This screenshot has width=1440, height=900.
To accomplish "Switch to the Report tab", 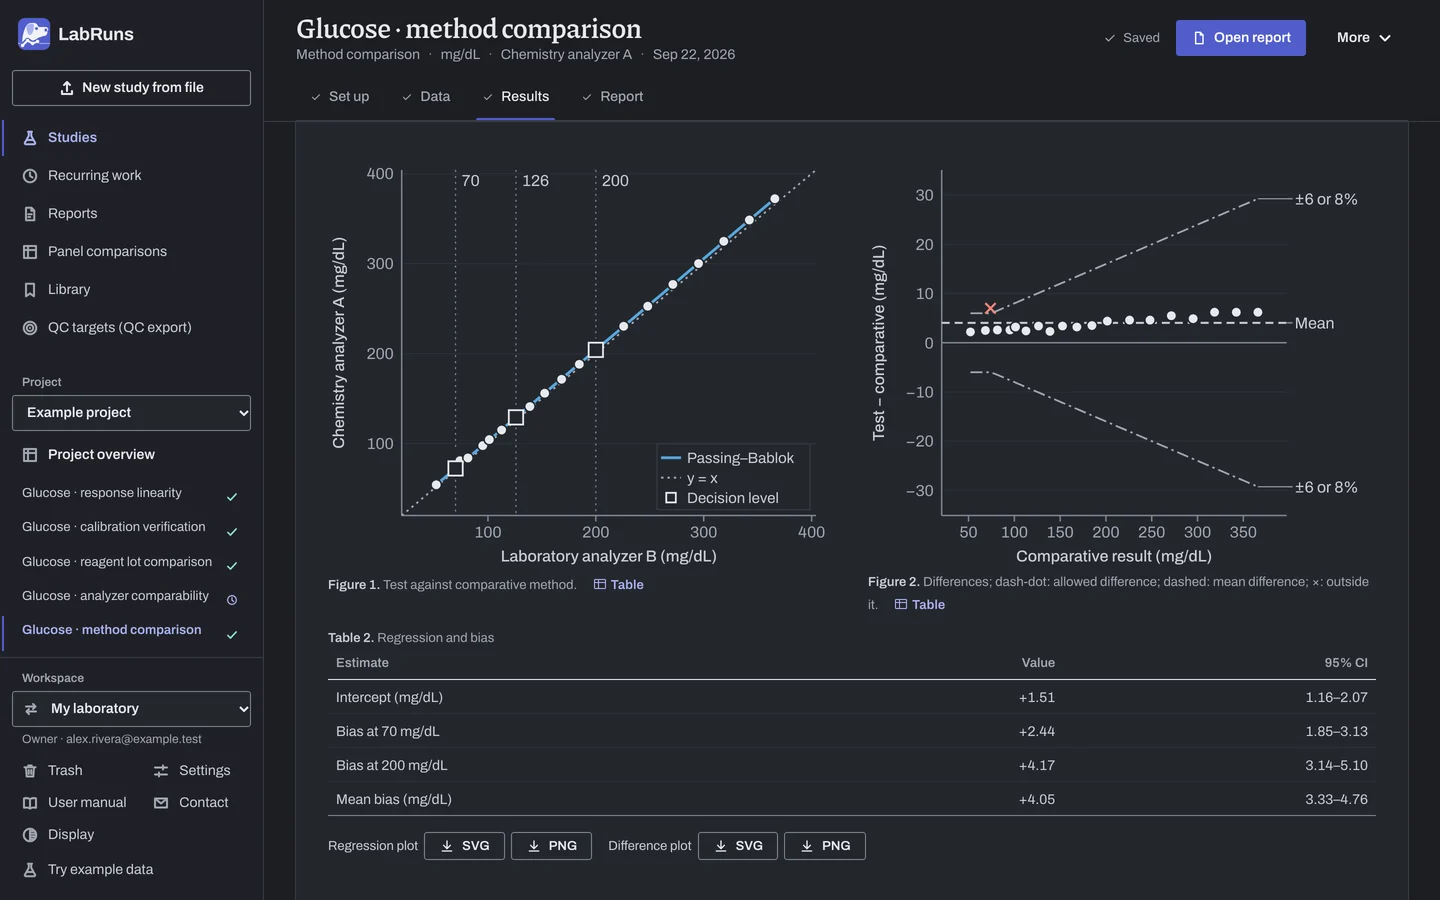I will (612, 96).
